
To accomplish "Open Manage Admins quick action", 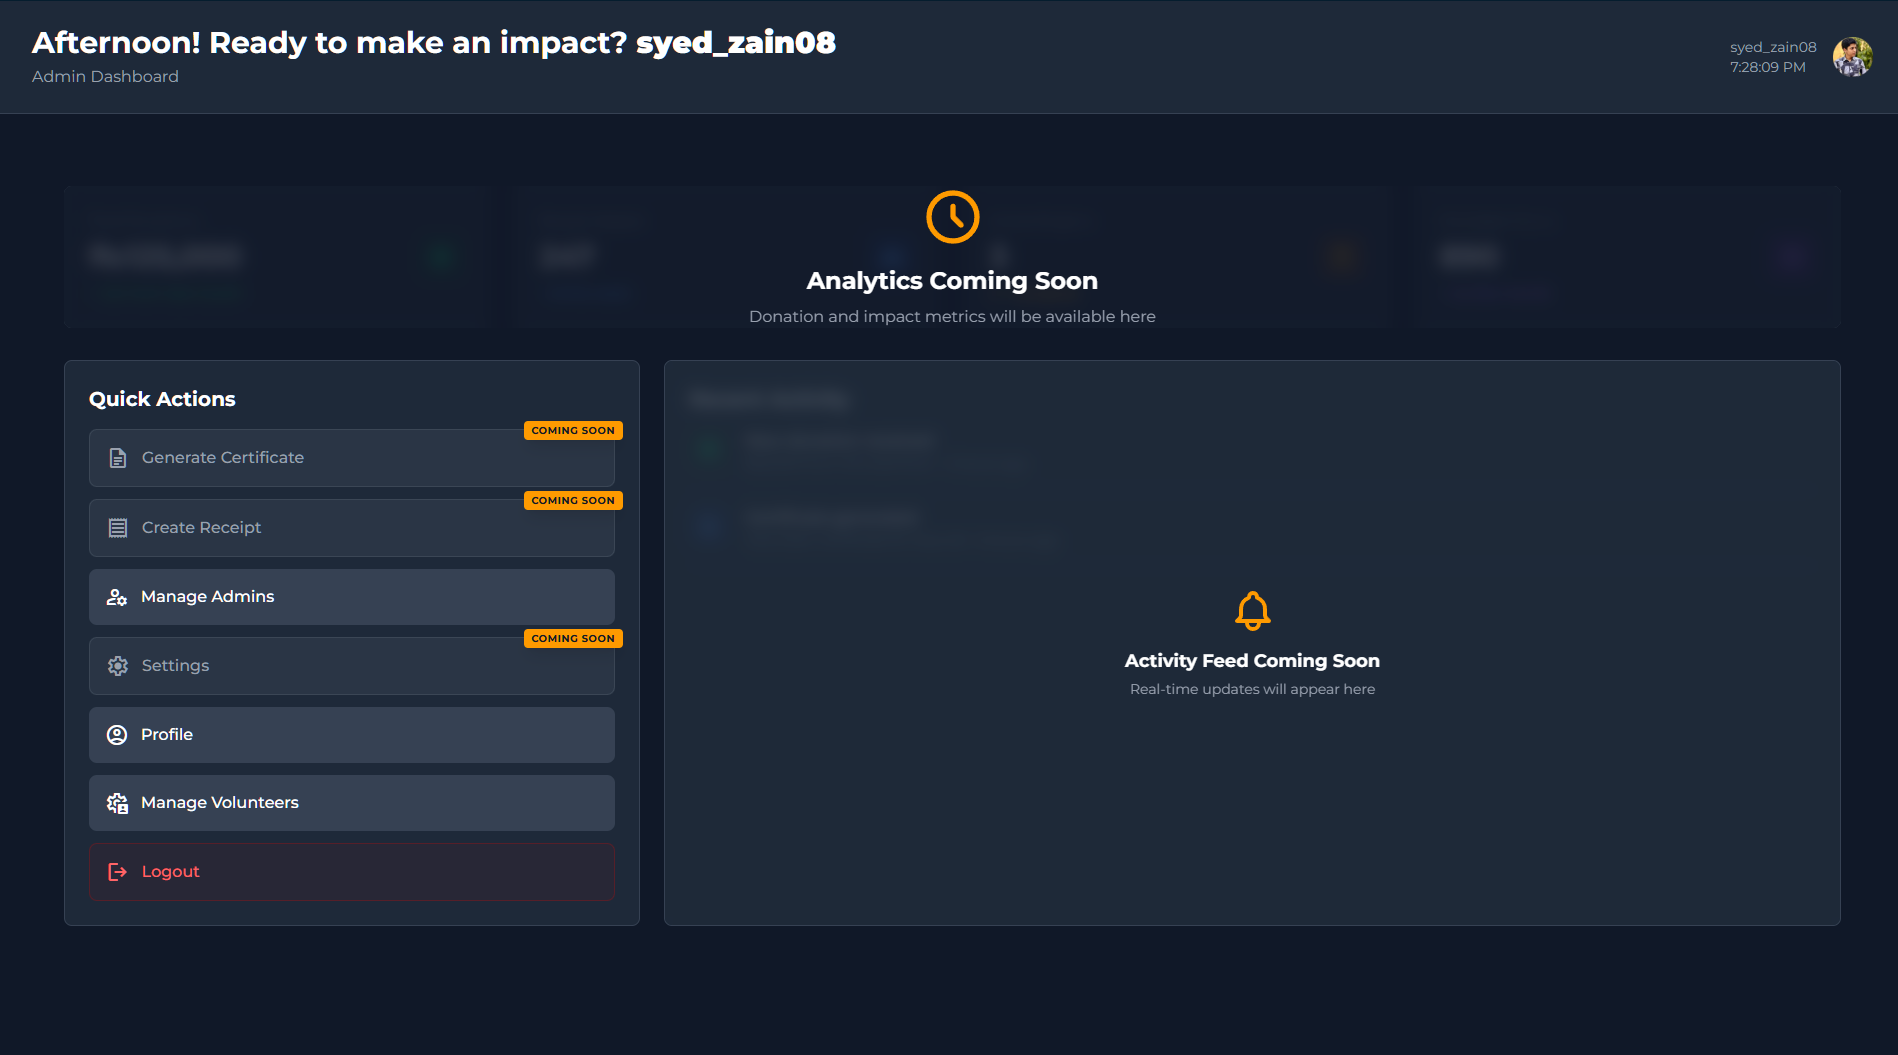I will [x=351, y=597].
